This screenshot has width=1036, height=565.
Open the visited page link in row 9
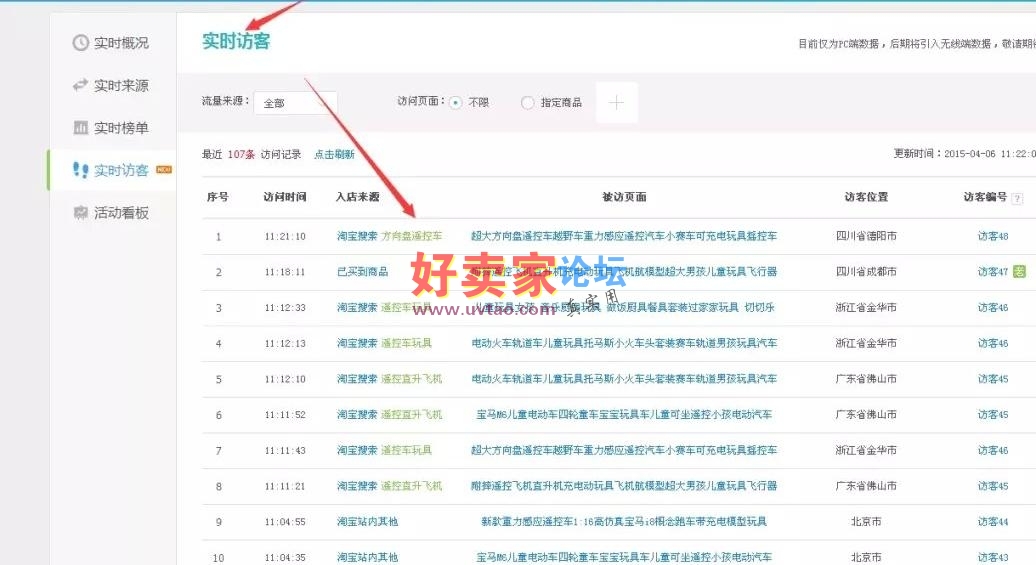pyautogui.click(x=623, y=522)
